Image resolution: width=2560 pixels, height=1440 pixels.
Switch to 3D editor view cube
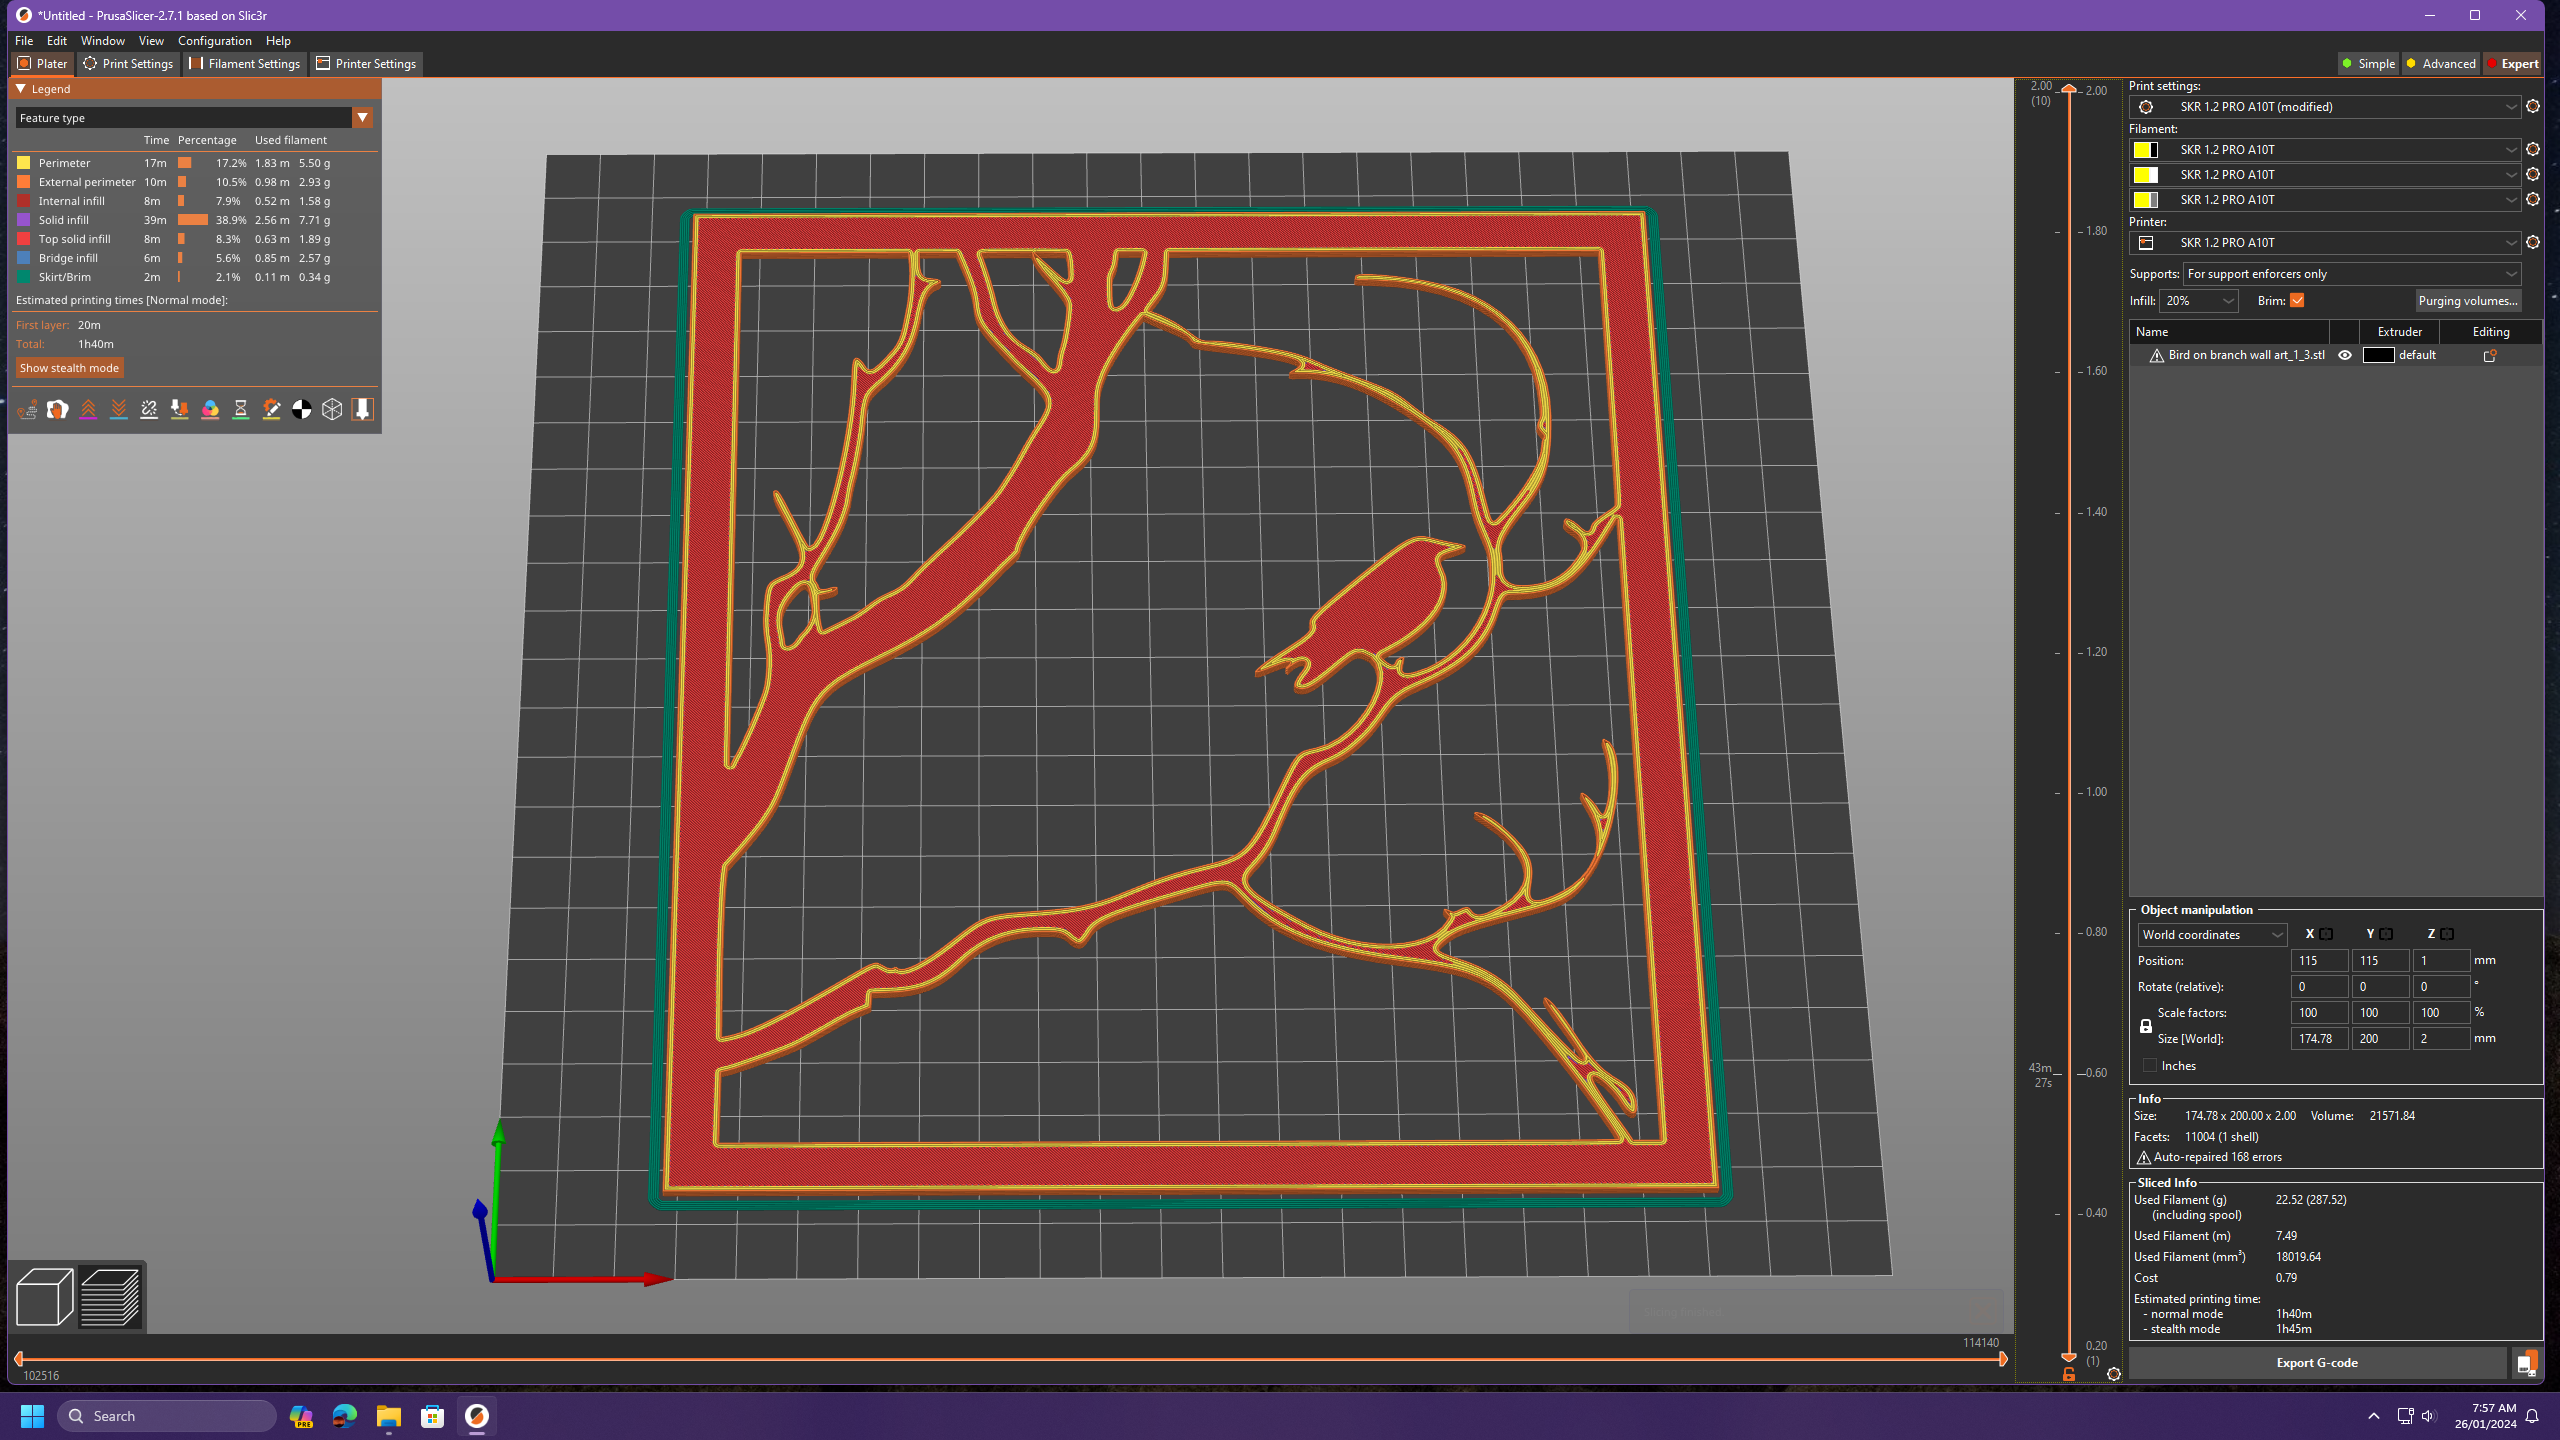(45, 1297)
